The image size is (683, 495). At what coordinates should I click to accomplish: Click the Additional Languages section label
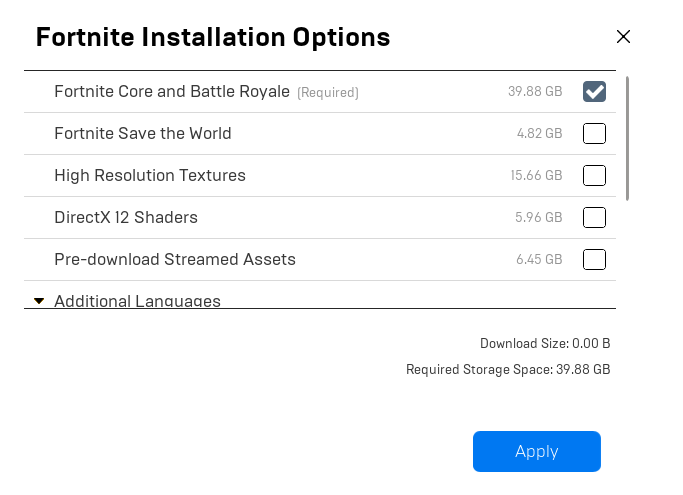click(137, 301)
